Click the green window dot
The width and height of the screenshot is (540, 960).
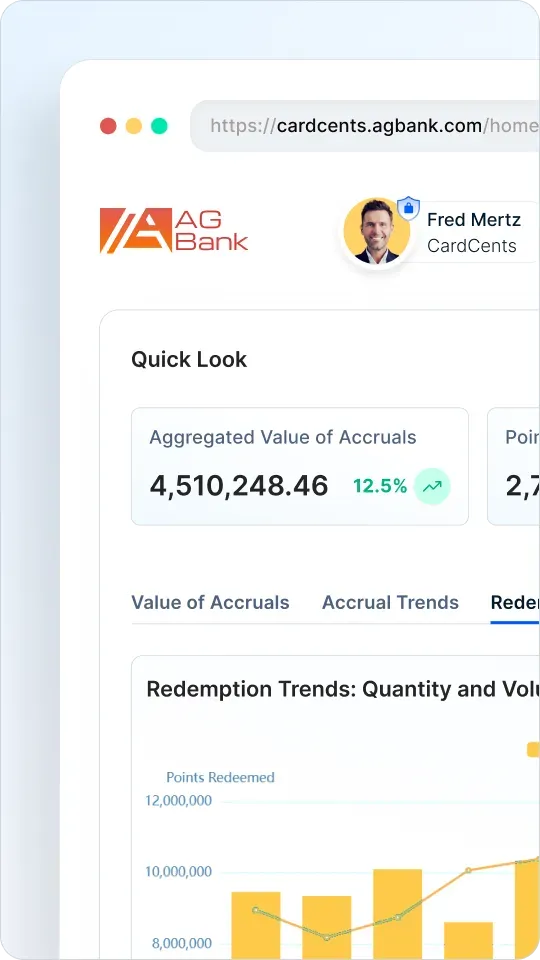[159, 126]
